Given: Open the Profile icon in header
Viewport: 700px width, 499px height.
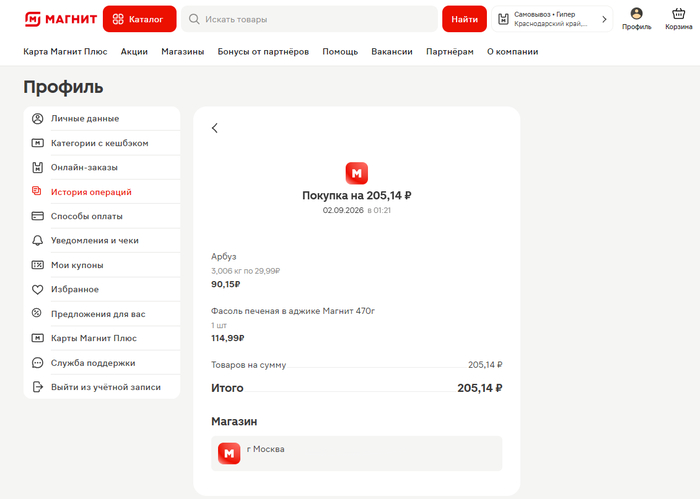Looking at the screenshot, I should coord(636,19).
